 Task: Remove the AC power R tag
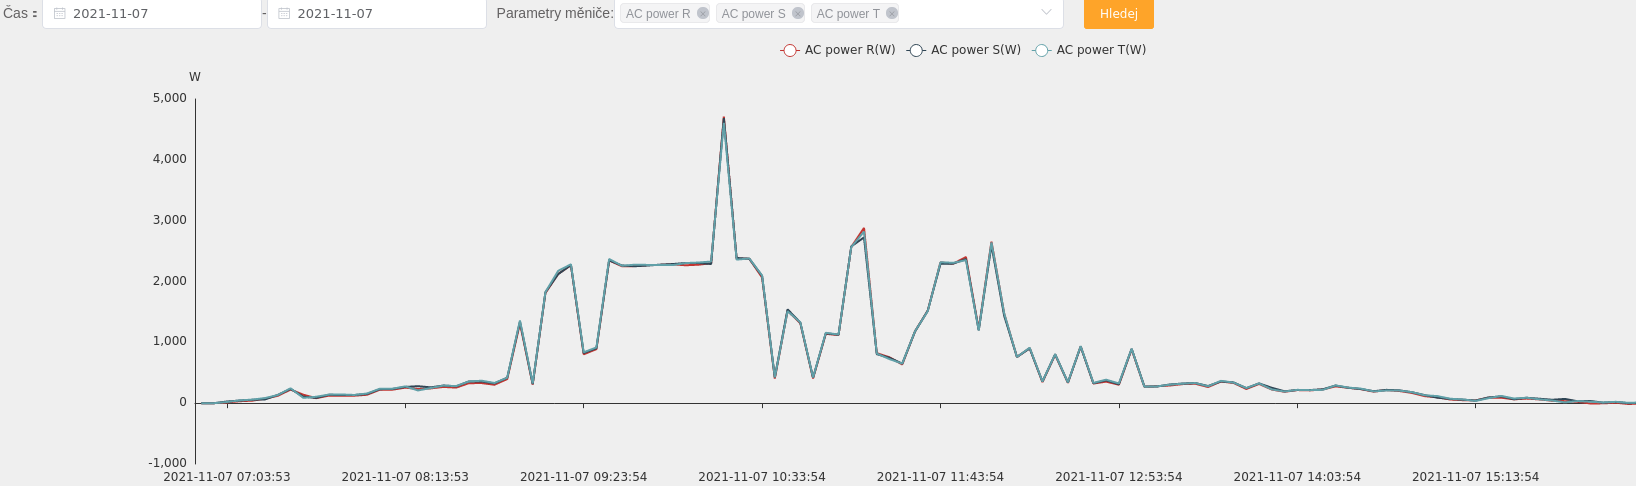(703, 13)
